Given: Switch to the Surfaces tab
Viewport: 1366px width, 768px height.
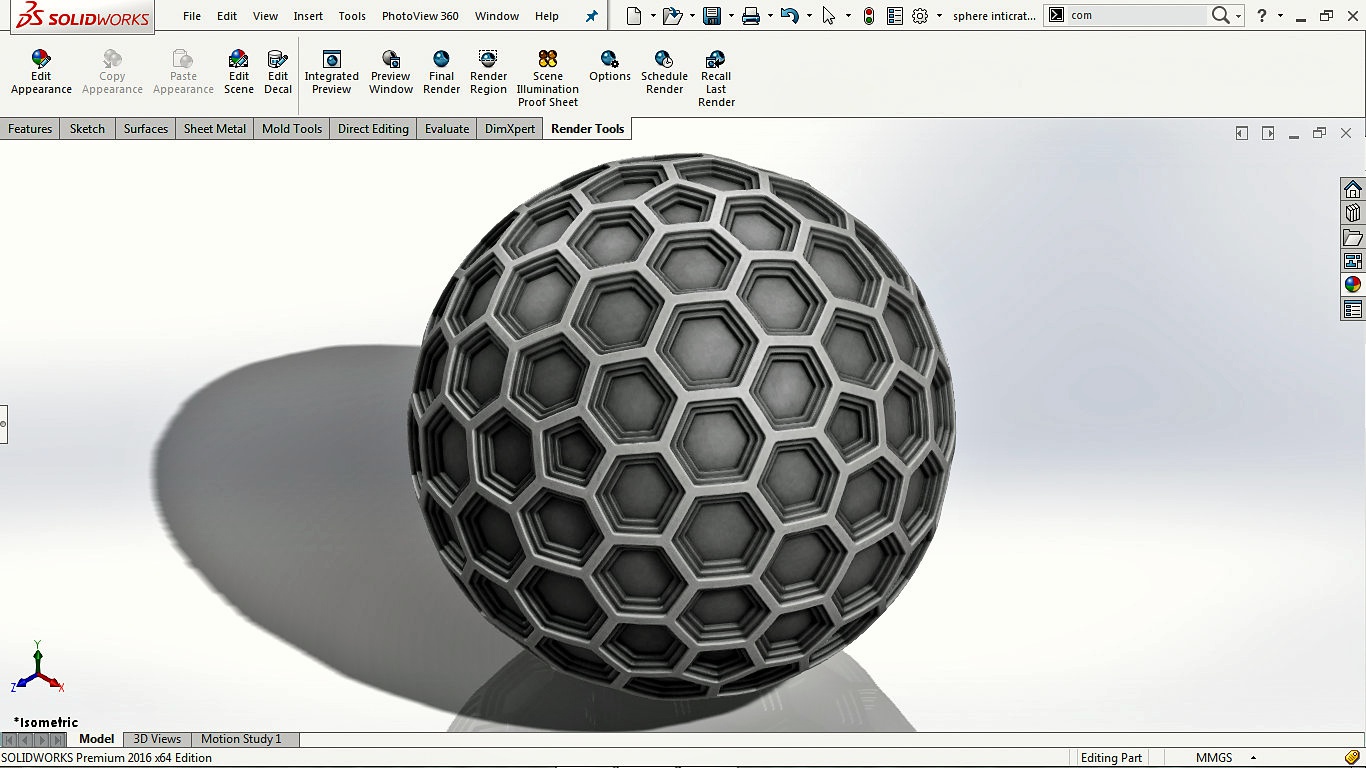Looking at the screenshot, I should pos(145,128).
